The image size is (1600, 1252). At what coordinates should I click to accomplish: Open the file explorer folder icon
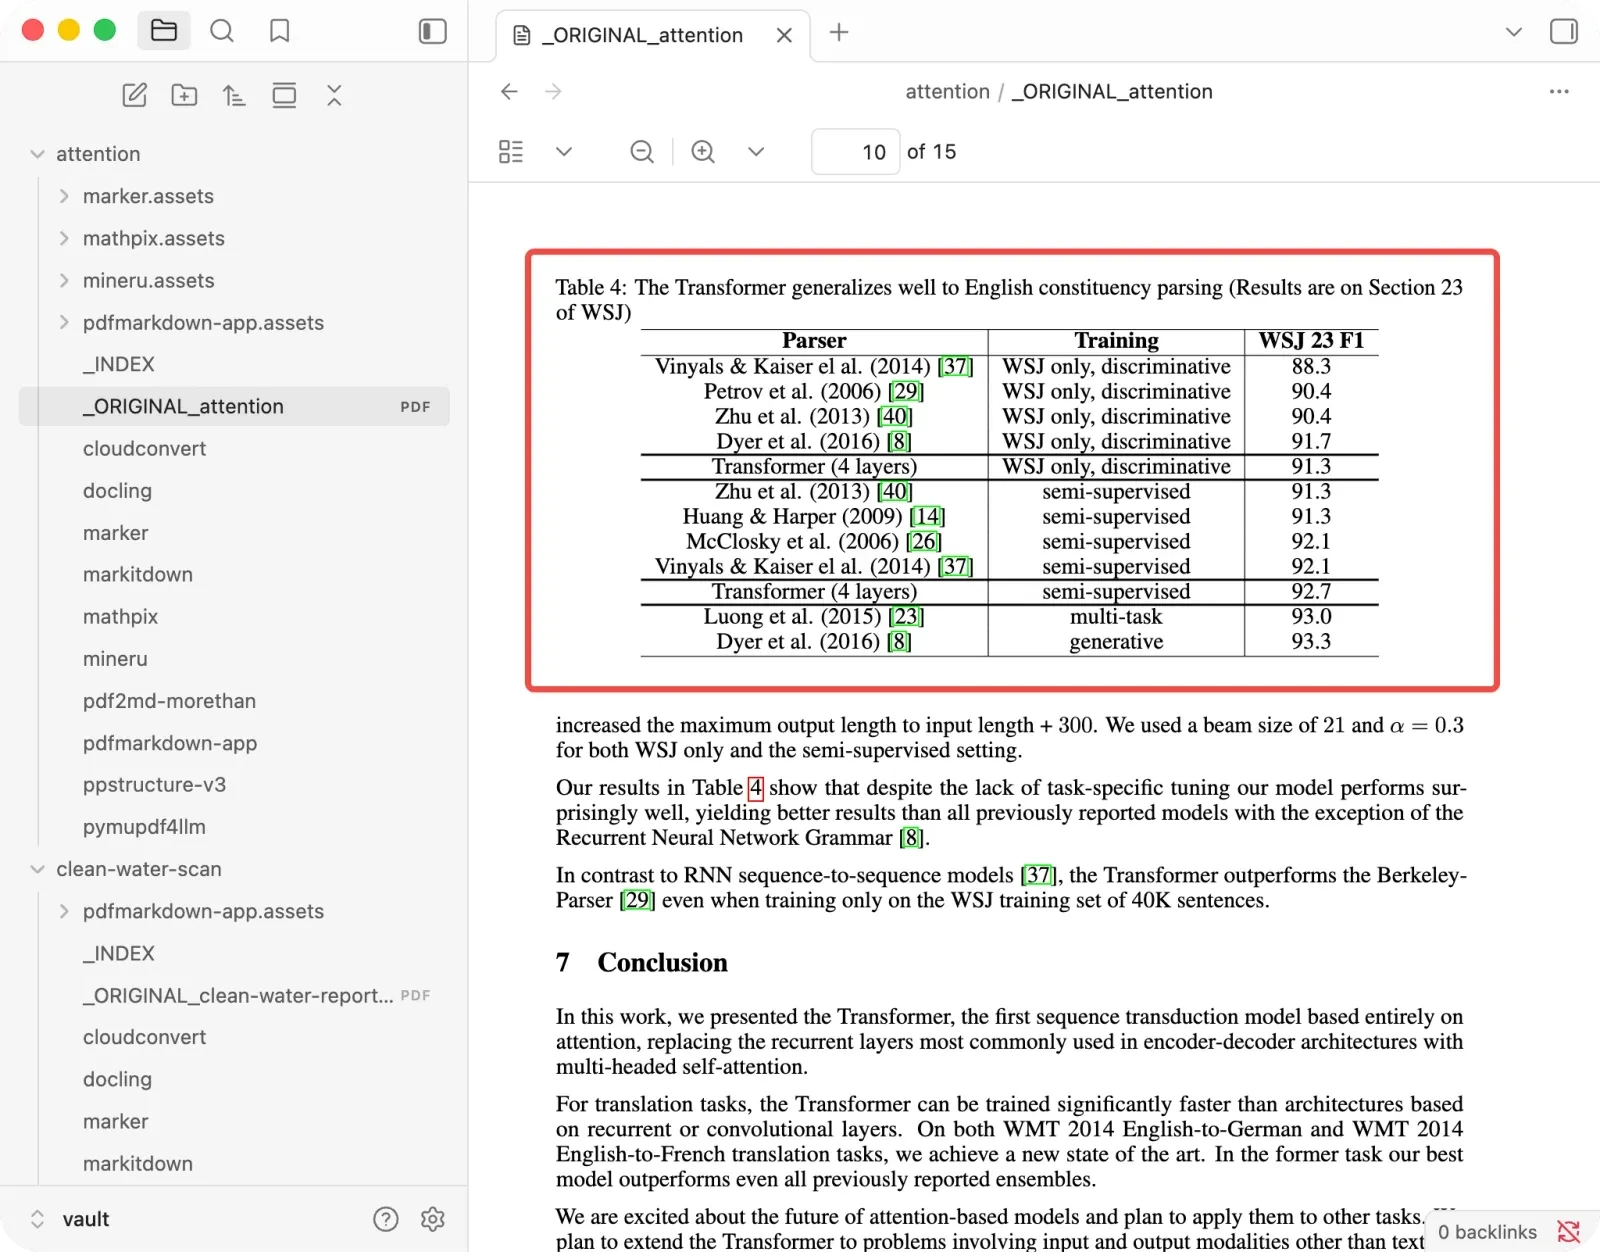[x=164, y=31]
